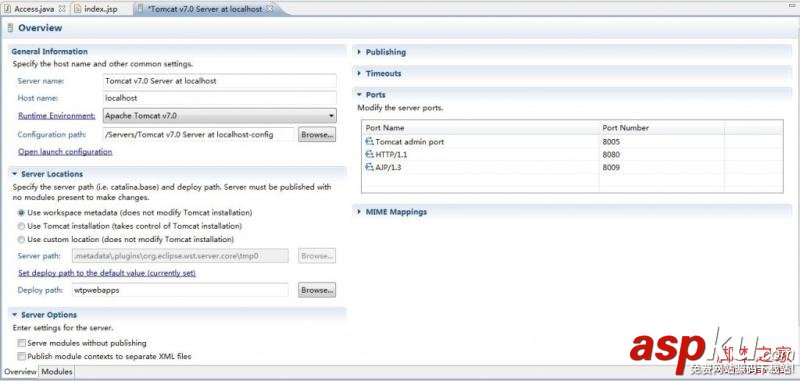Click the Port Name column header
The image size is (800, 381).
[x=480, y=128]
